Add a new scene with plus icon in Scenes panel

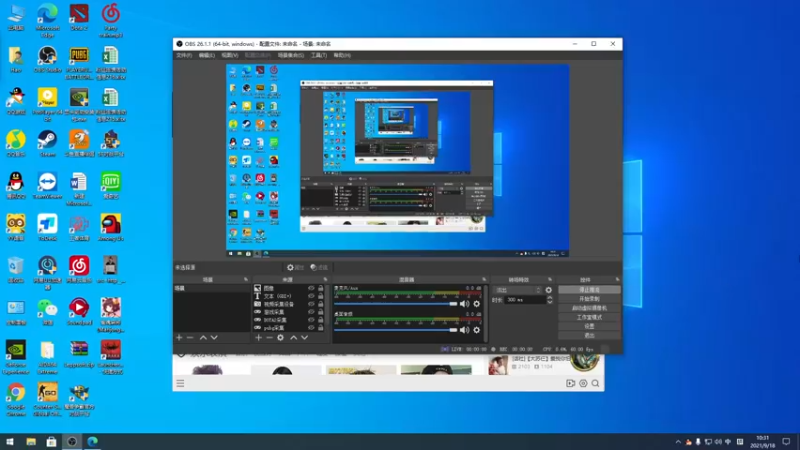coord(179,338)
